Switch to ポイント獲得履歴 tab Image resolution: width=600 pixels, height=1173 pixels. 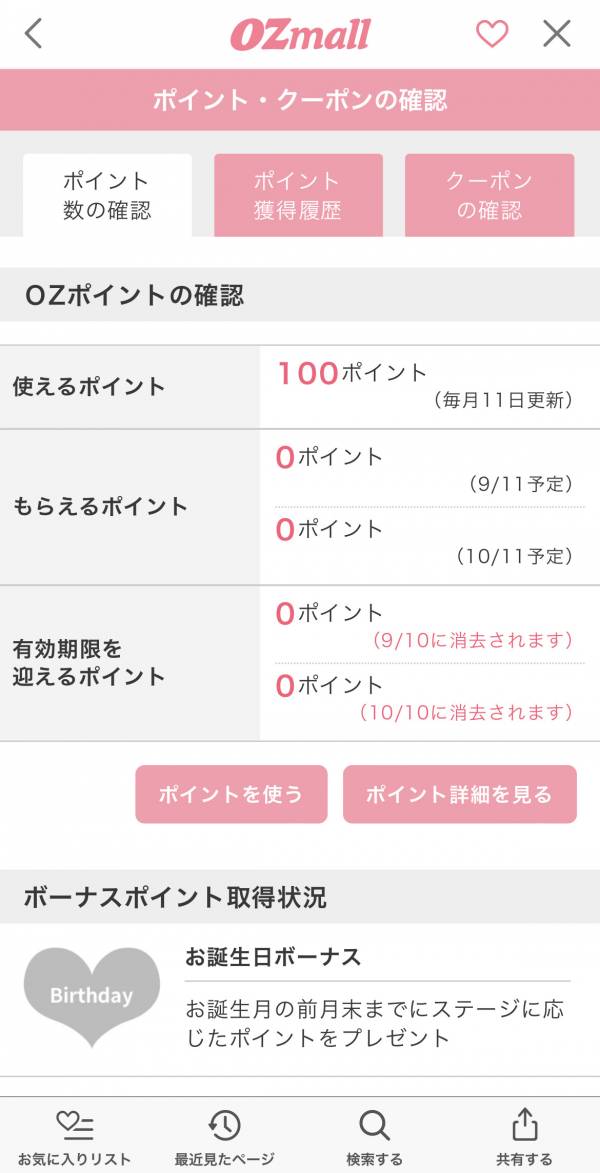298,196
